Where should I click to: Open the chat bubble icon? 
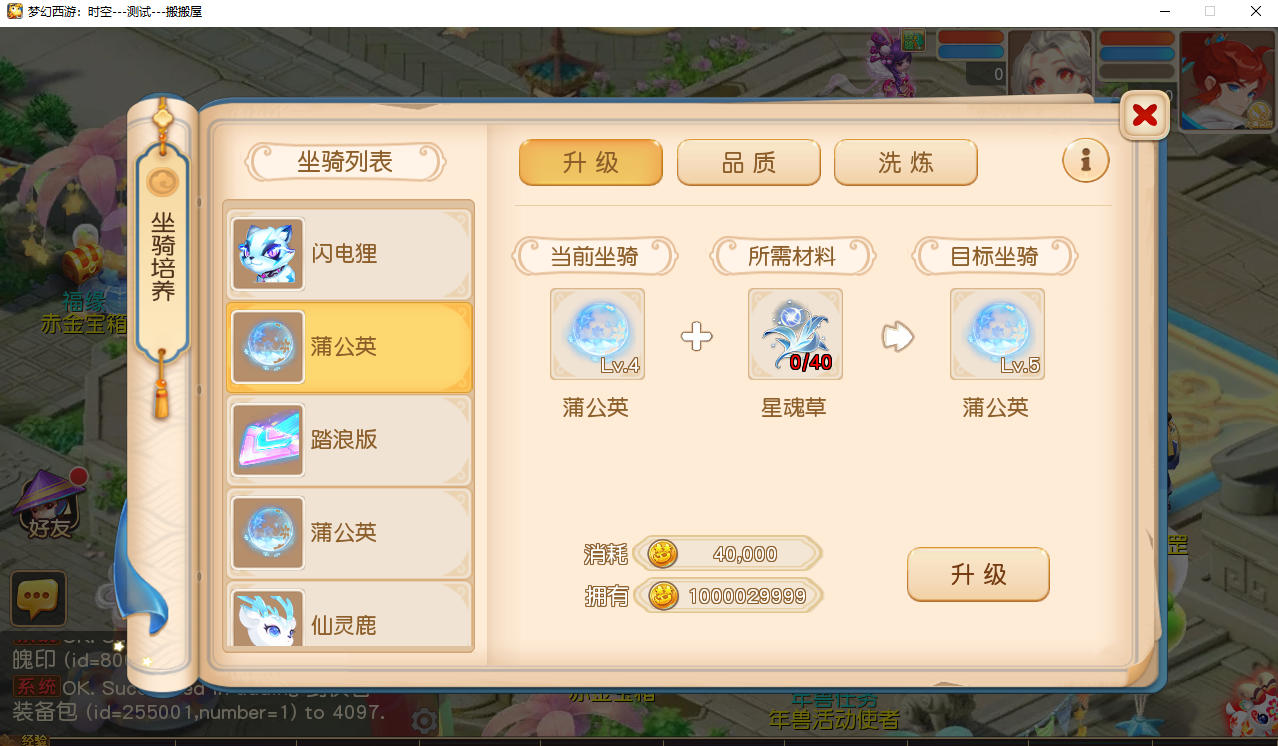coord(38,599)
